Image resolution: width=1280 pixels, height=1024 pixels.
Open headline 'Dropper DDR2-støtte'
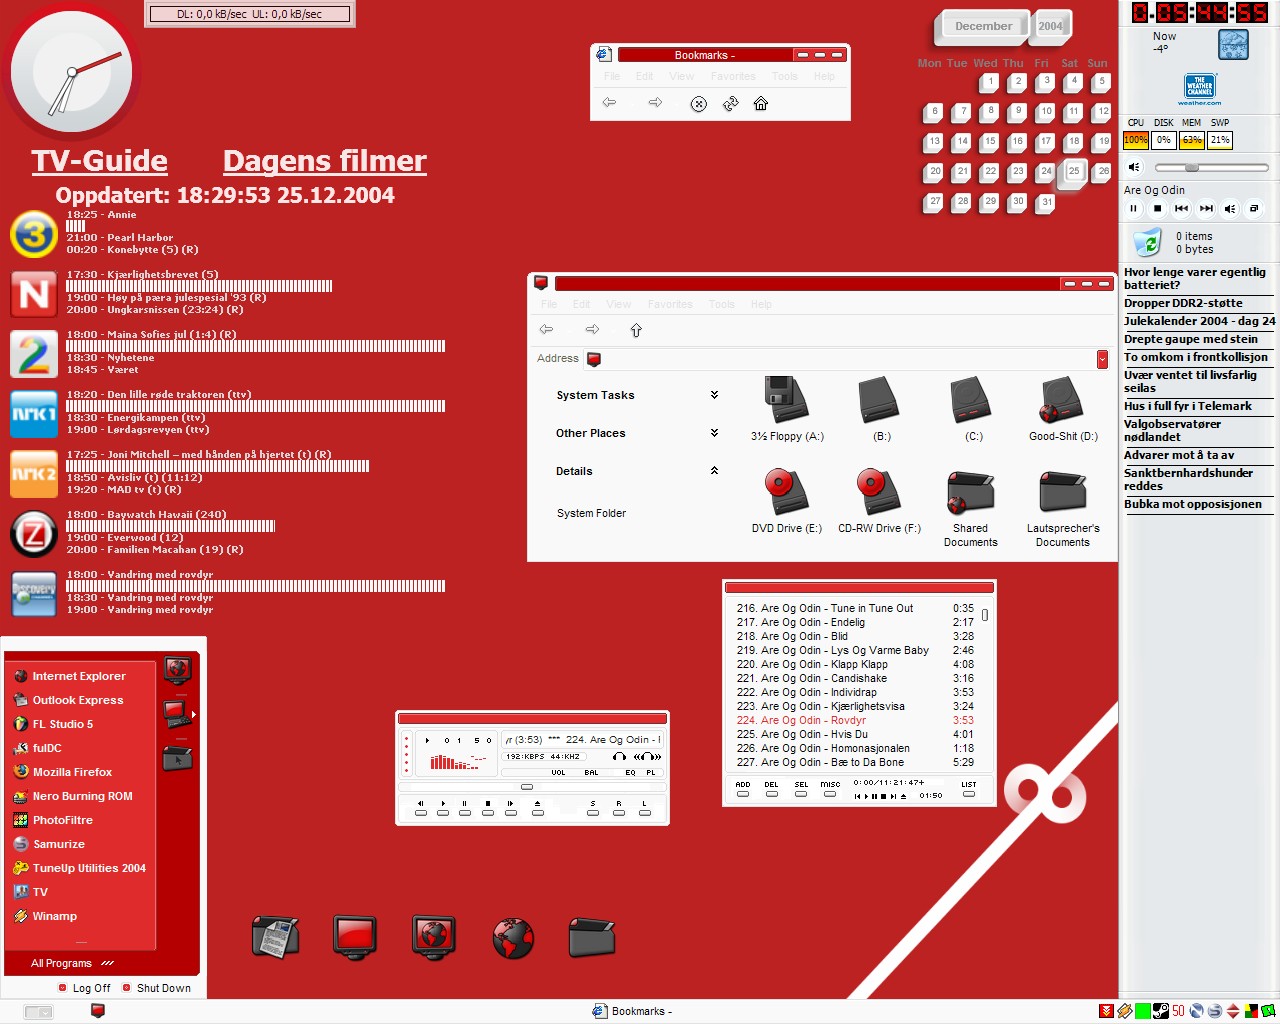1183,303
